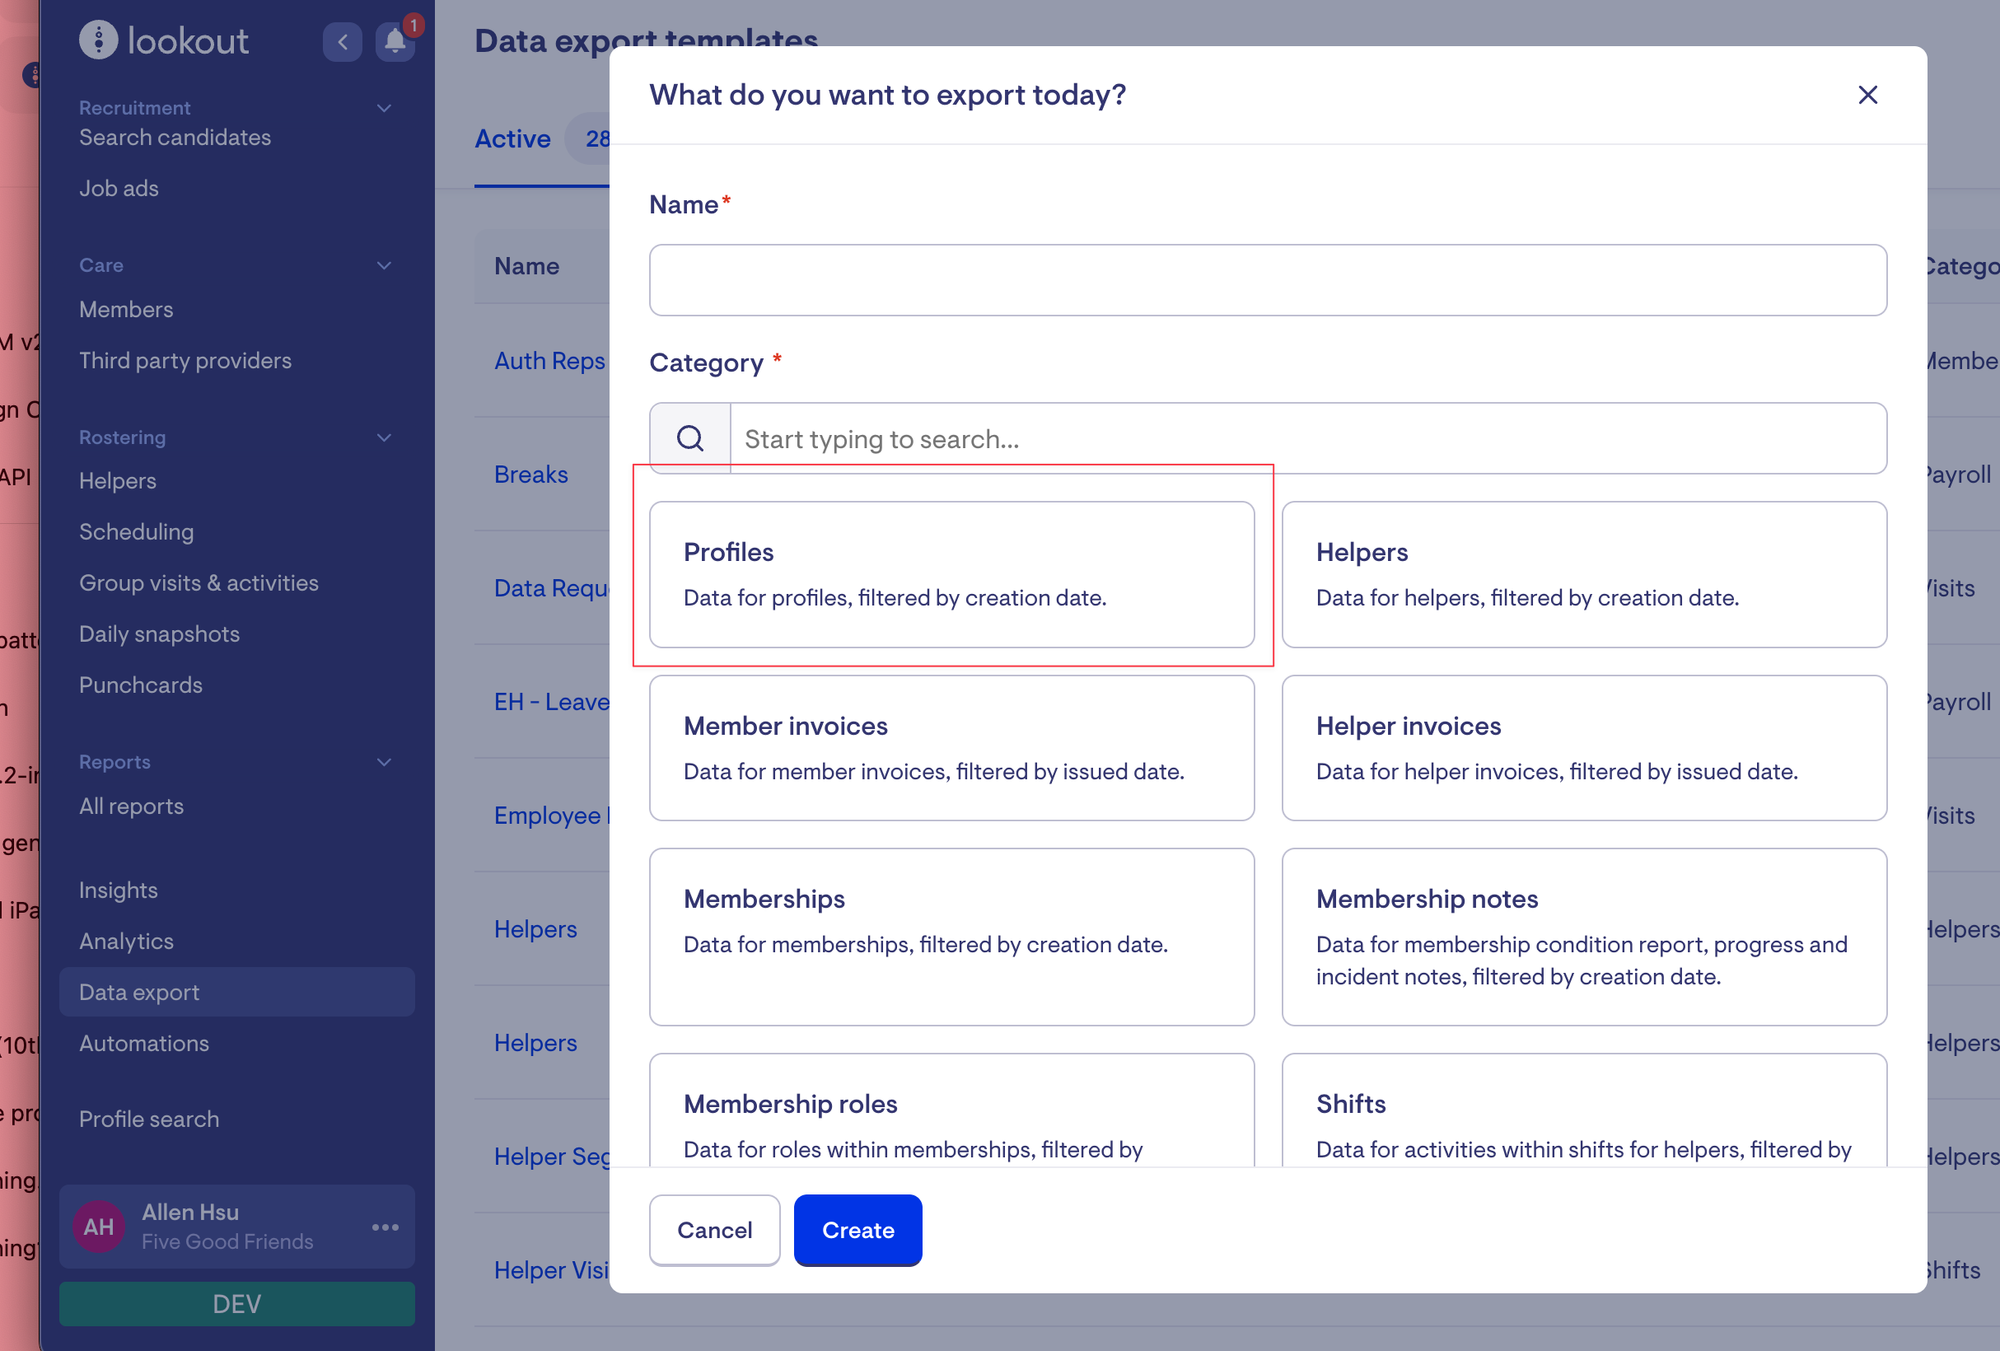Open user menu three-dots icon

385,1227
